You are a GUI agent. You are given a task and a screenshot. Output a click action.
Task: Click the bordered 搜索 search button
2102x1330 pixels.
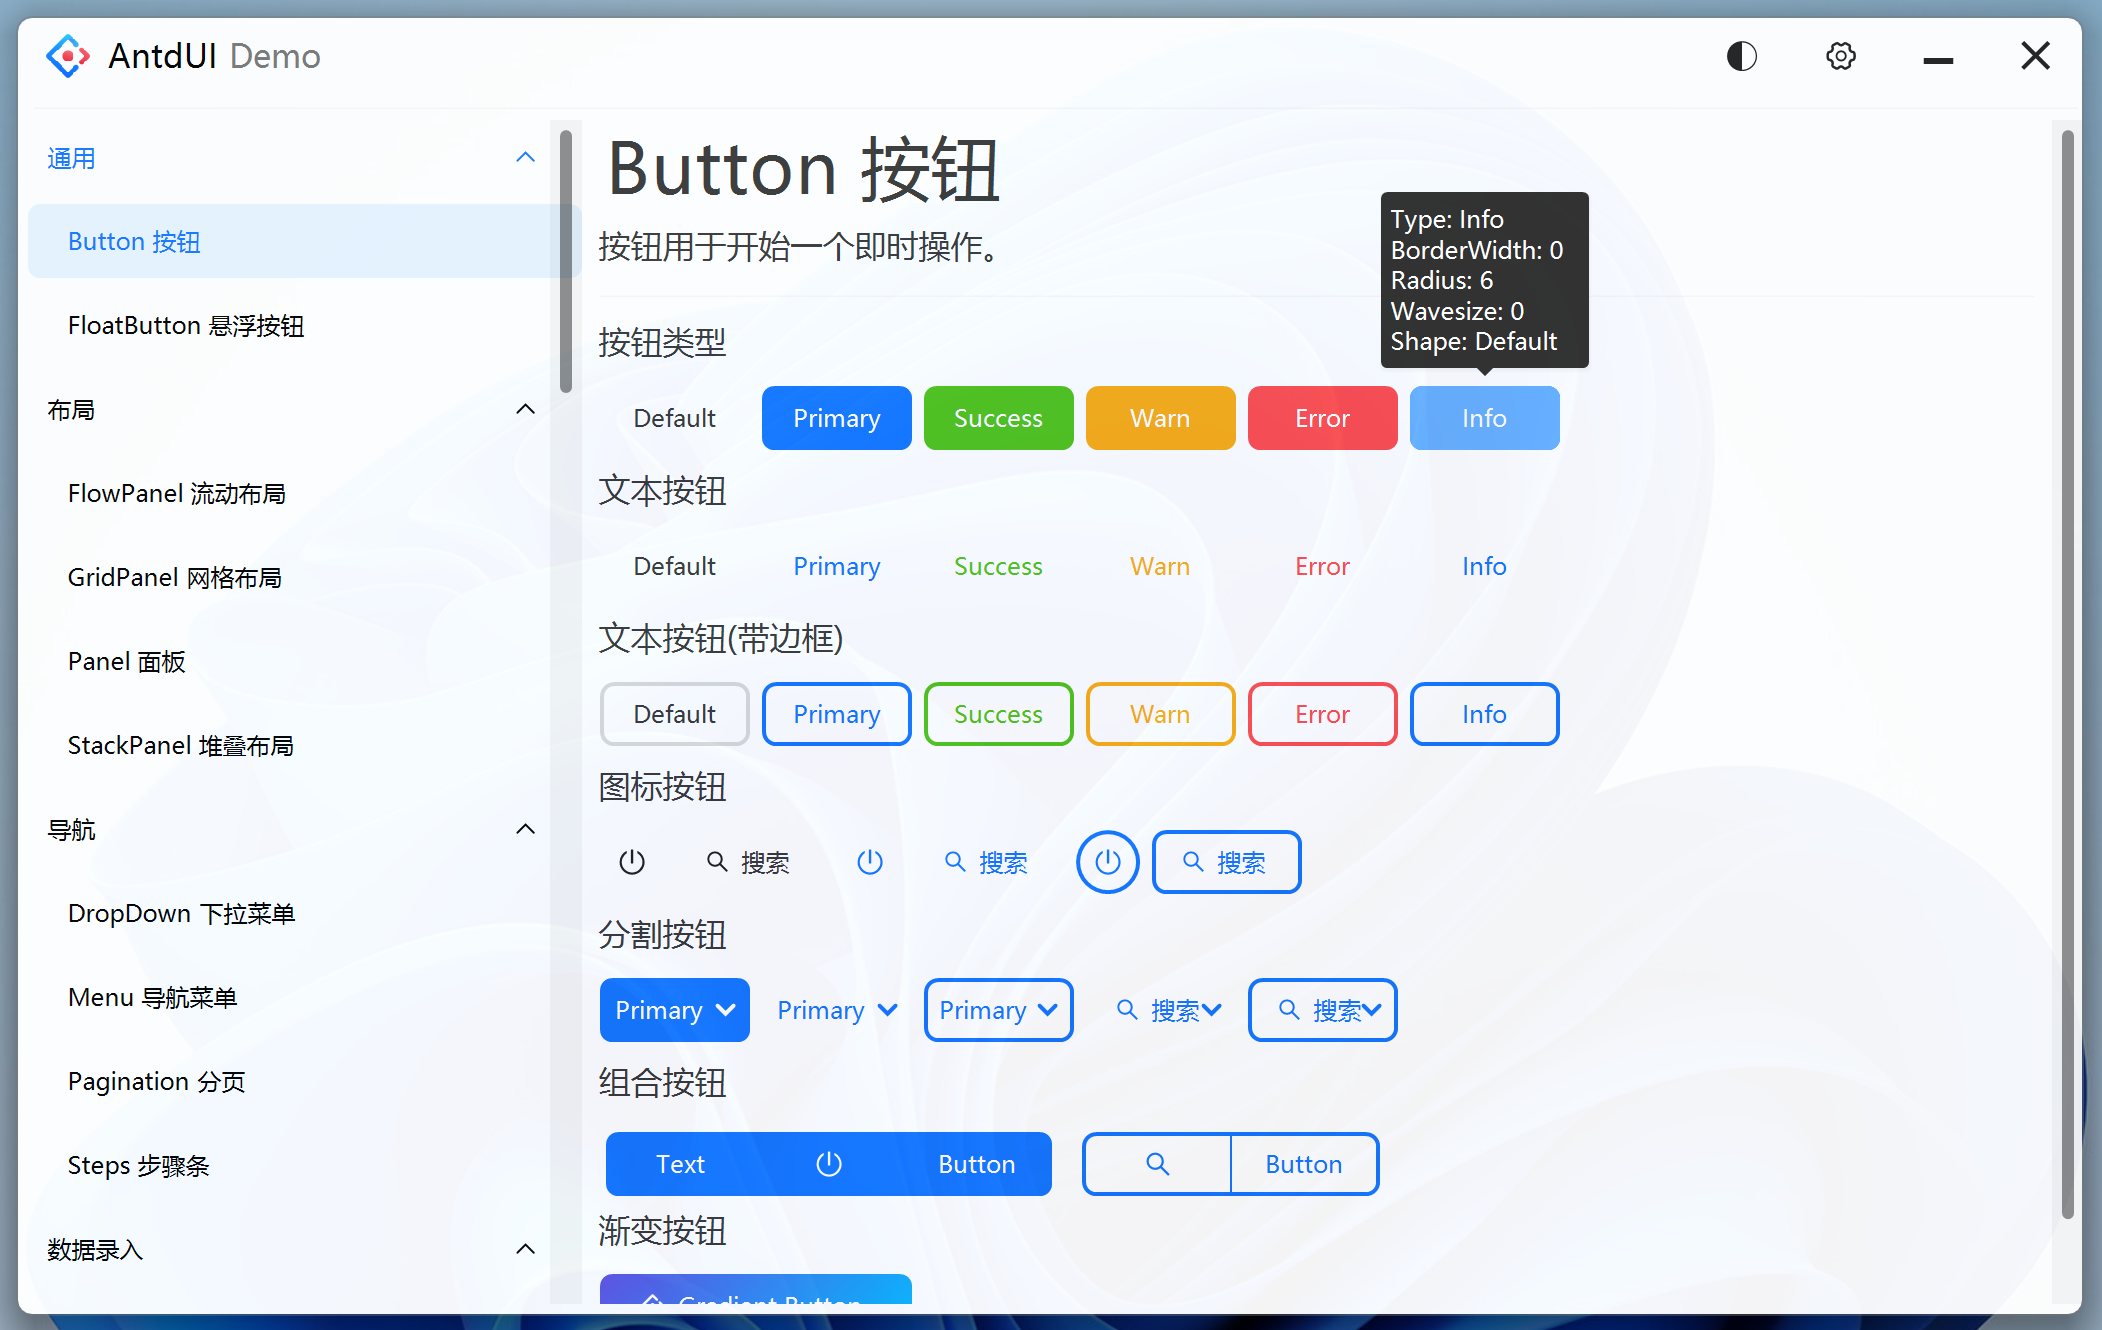coord(1226,861)
